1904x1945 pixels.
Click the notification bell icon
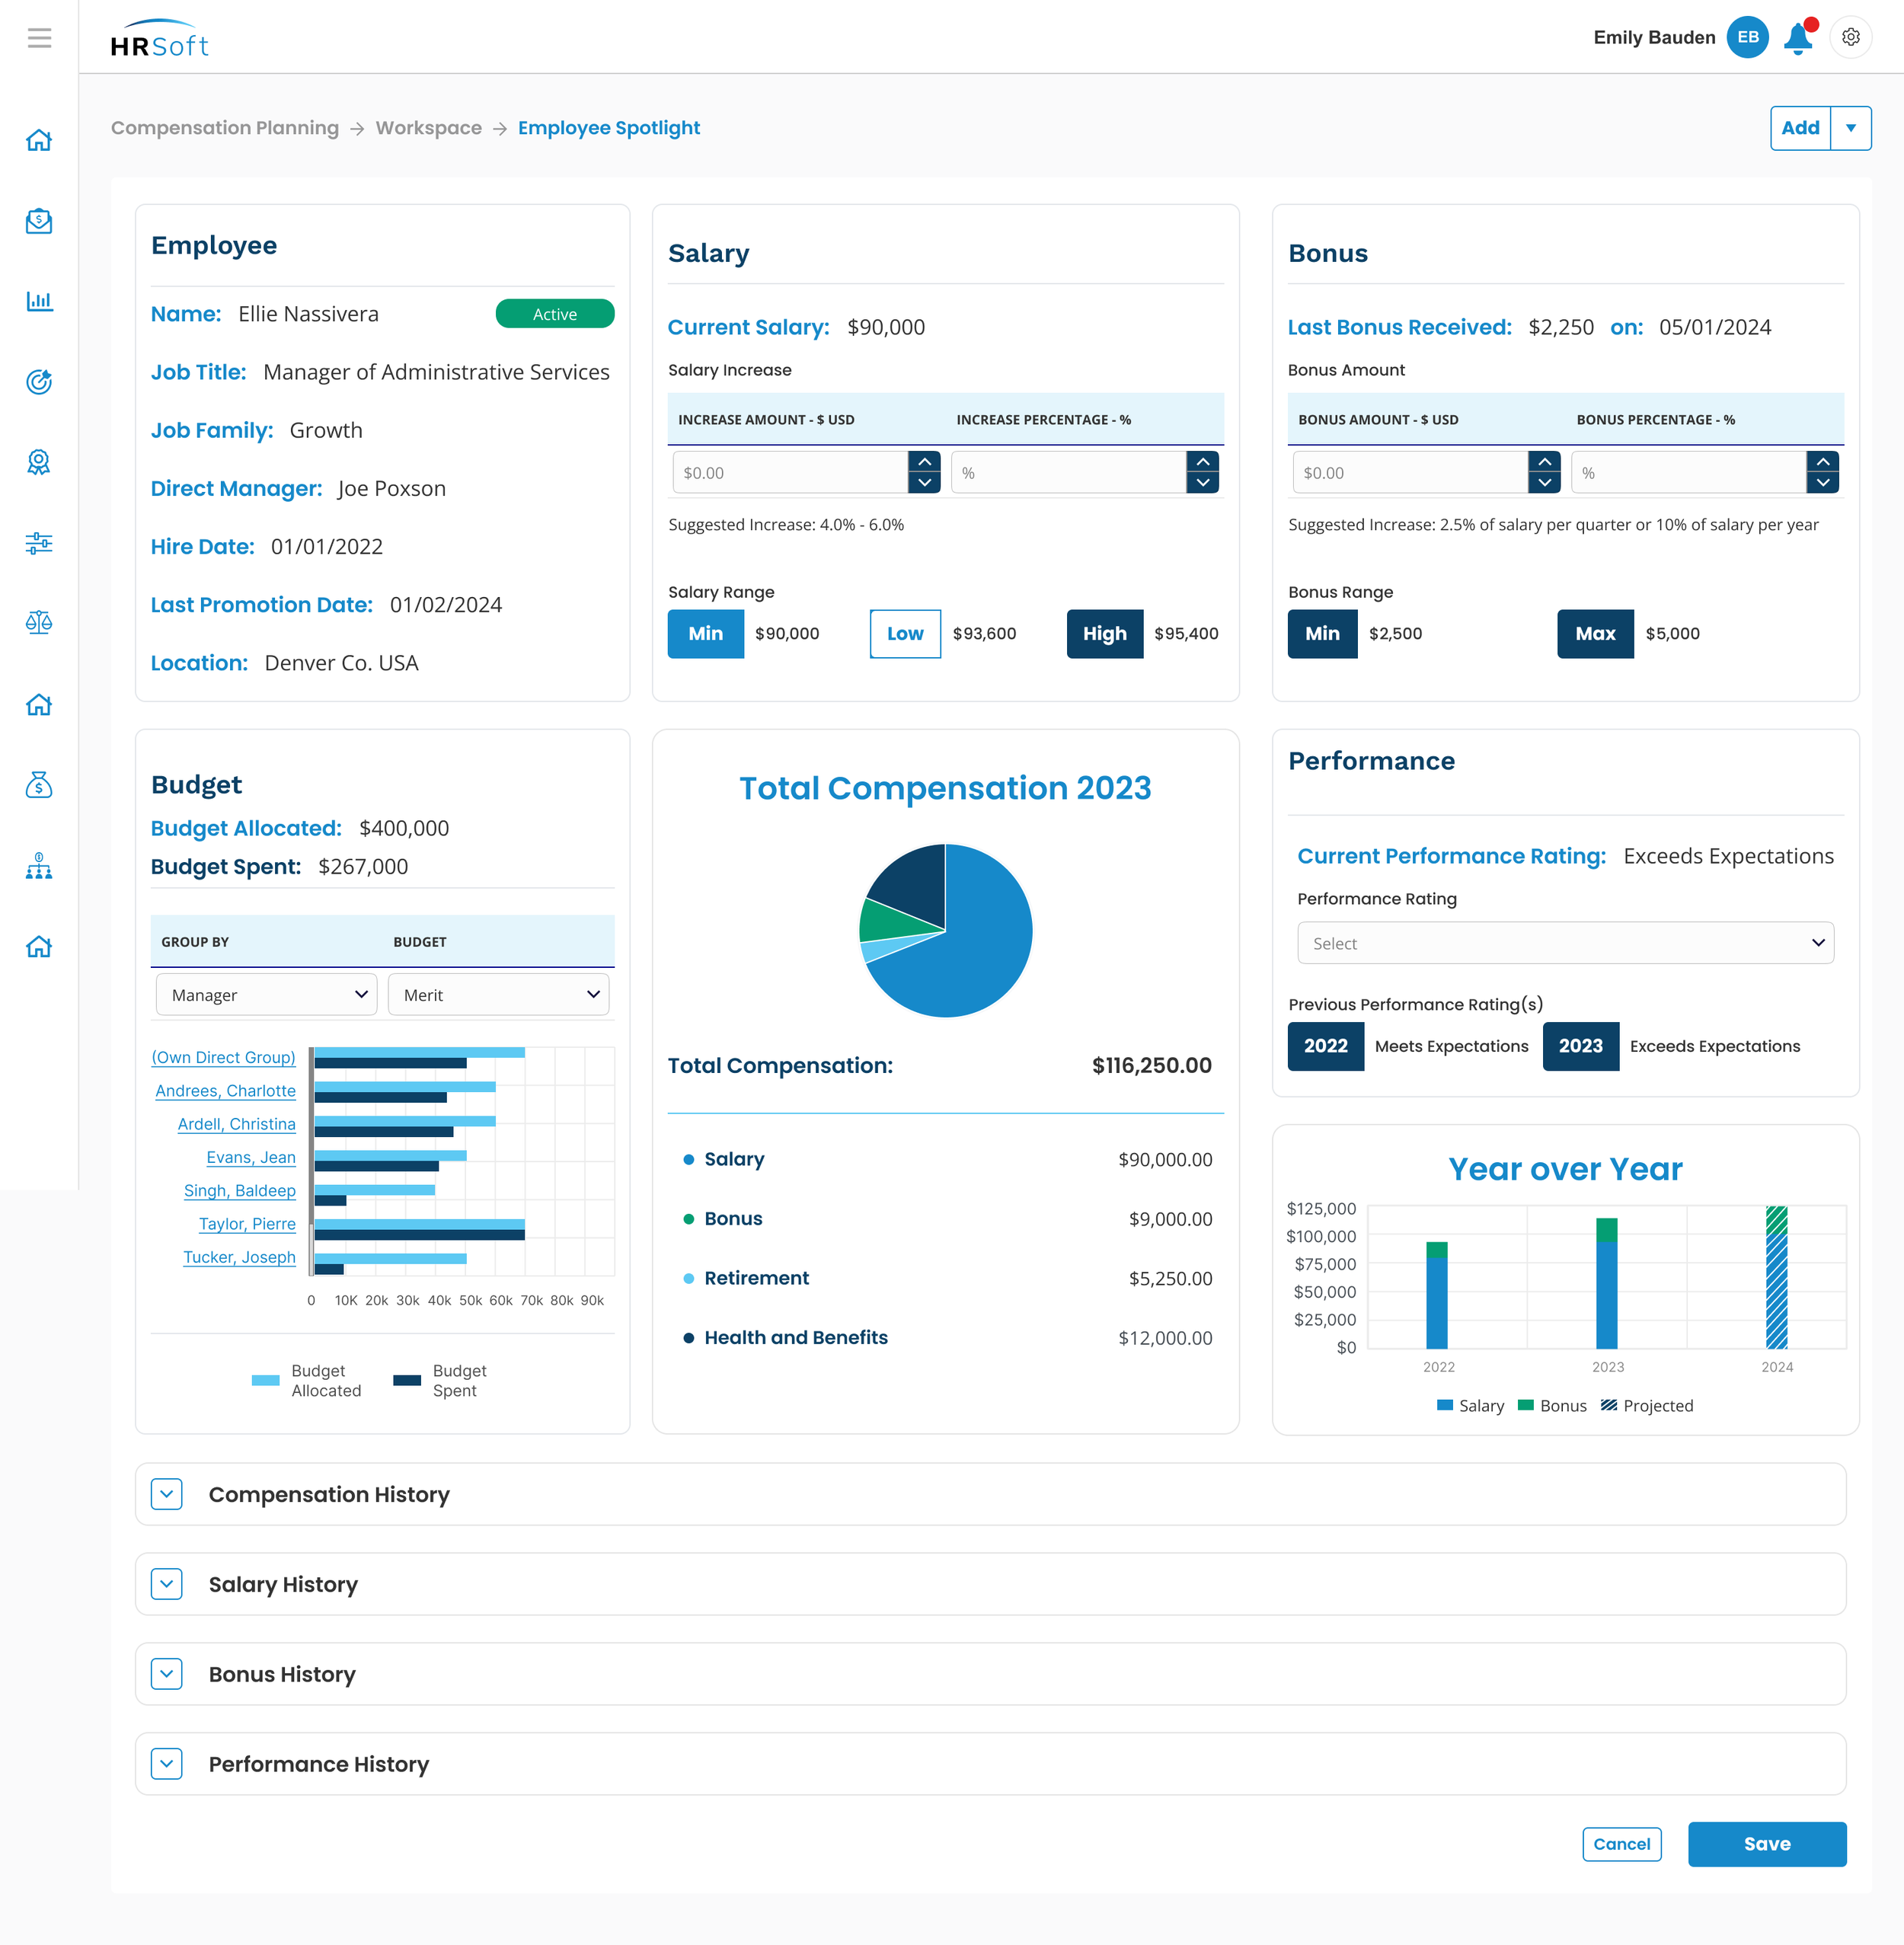(x=1798, y=38)
